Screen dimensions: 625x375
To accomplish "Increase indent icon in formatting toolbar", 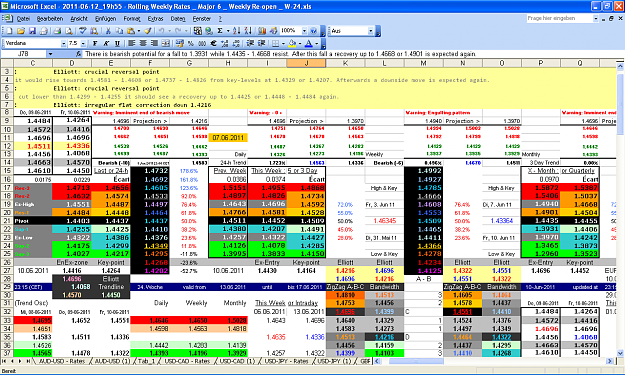I will point(261,43).
